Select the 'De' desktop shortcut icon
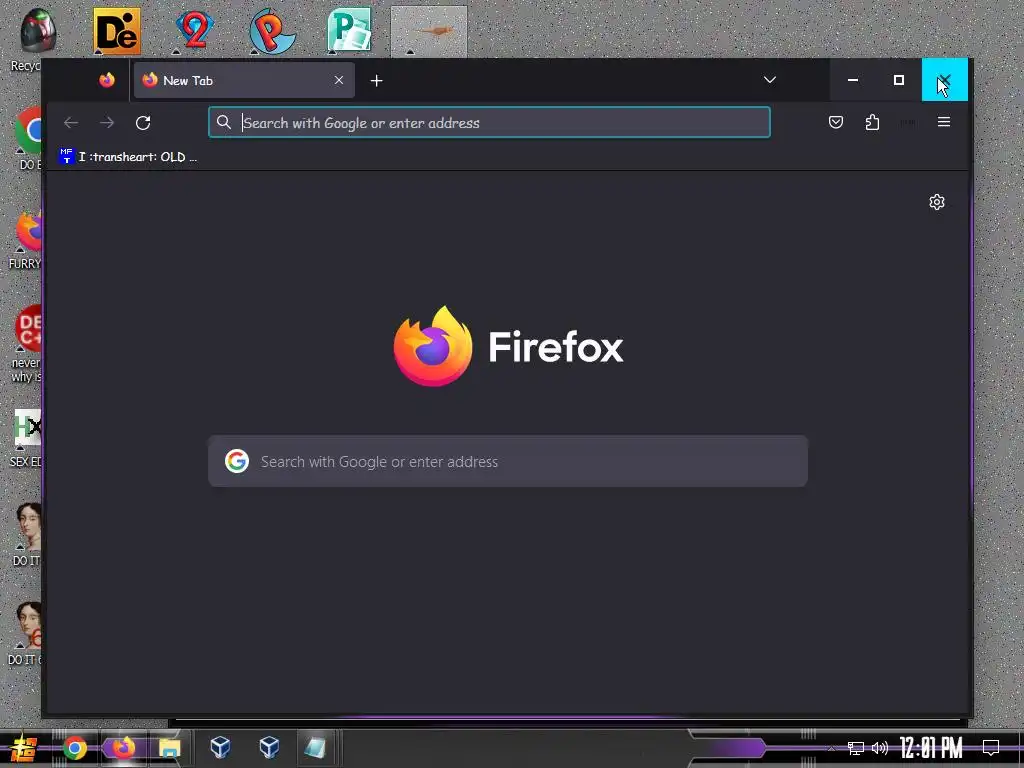This screenshot has width=1024, height=768. (x=116, y=31)
